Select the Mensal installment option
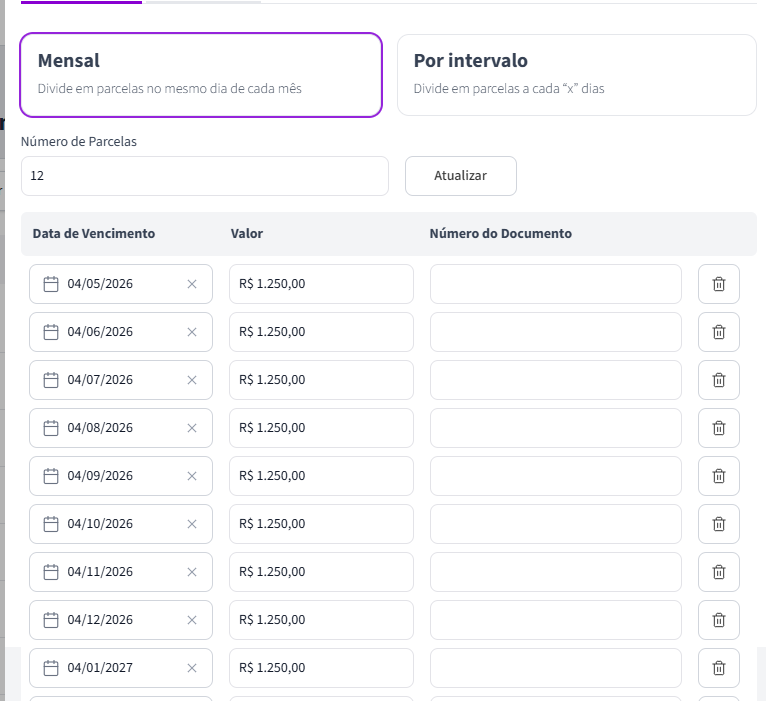 coord(201,75)
